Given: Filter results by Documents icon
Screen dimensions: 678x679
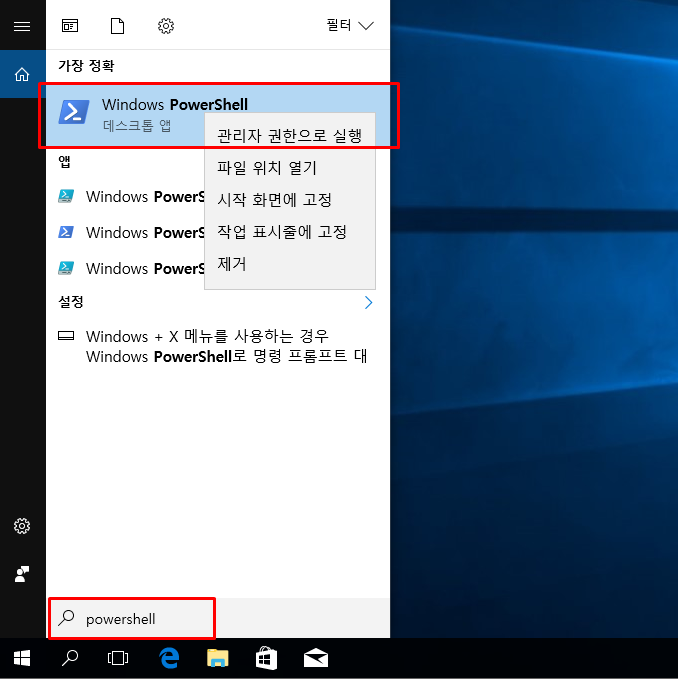Looking at the screenshot, I should coord(117,26).
